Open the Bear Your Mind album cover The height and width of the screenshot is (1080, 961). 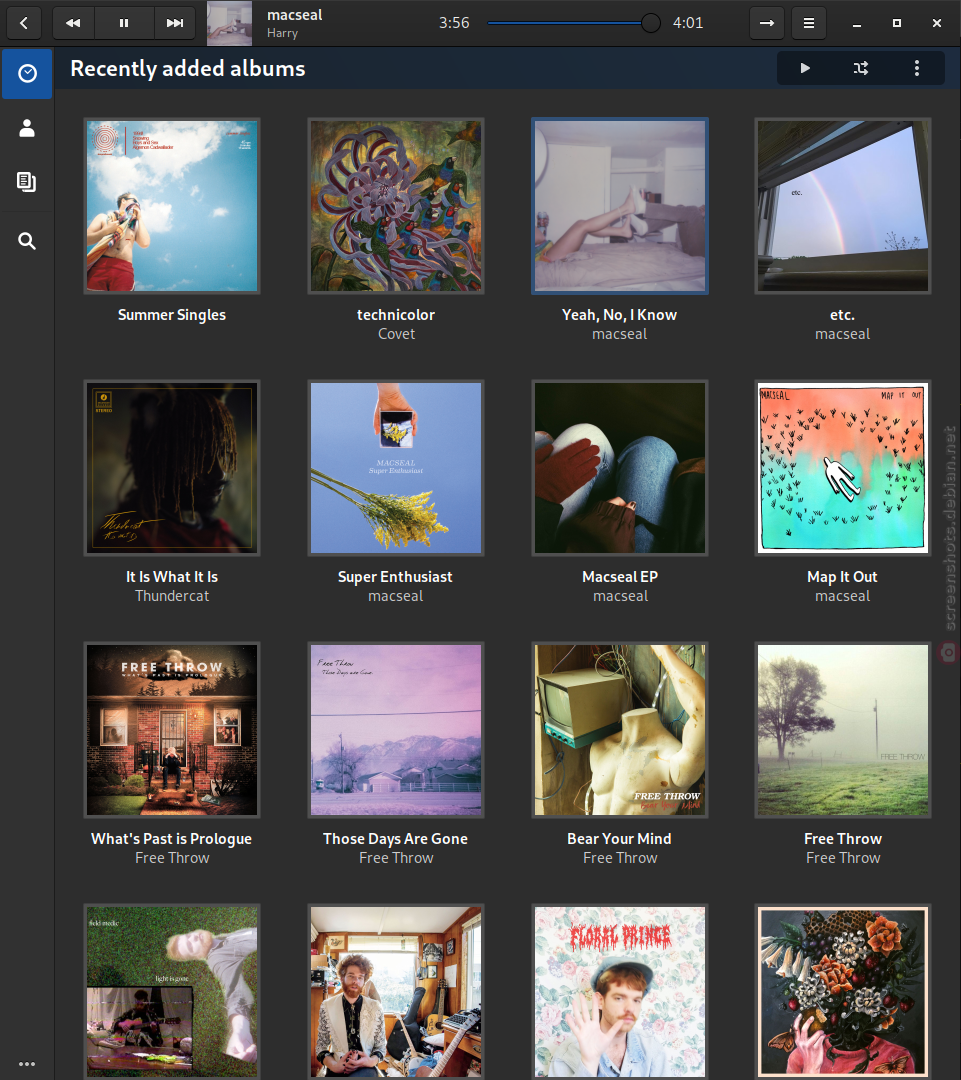click(x=620, y=730)
